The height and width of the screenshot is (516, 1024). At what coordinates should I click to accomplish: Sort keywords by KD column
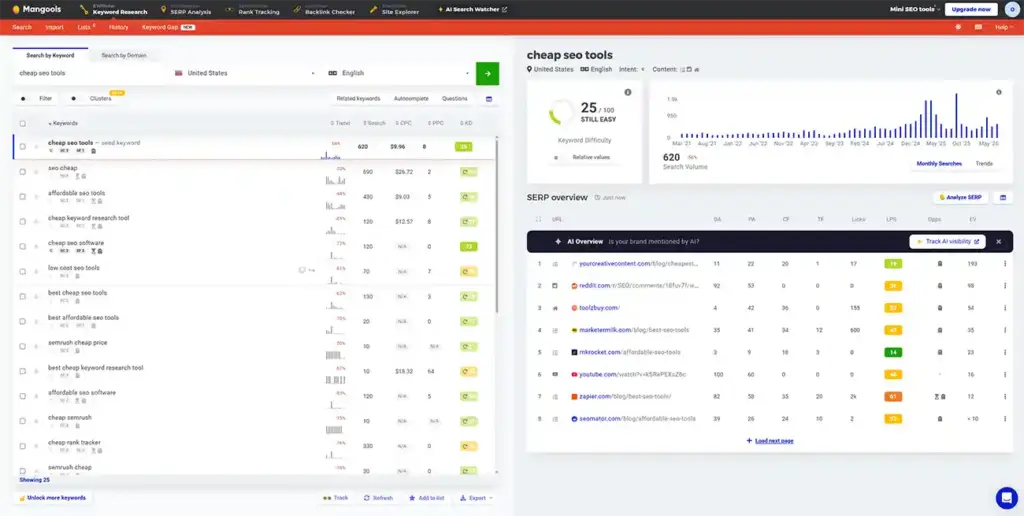click(466, 123)
